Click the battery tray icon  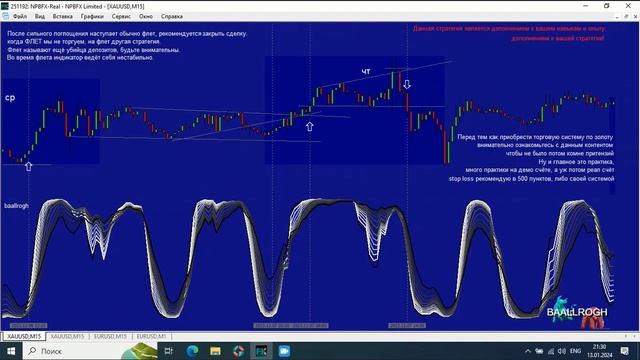click(x=539, y=351)
